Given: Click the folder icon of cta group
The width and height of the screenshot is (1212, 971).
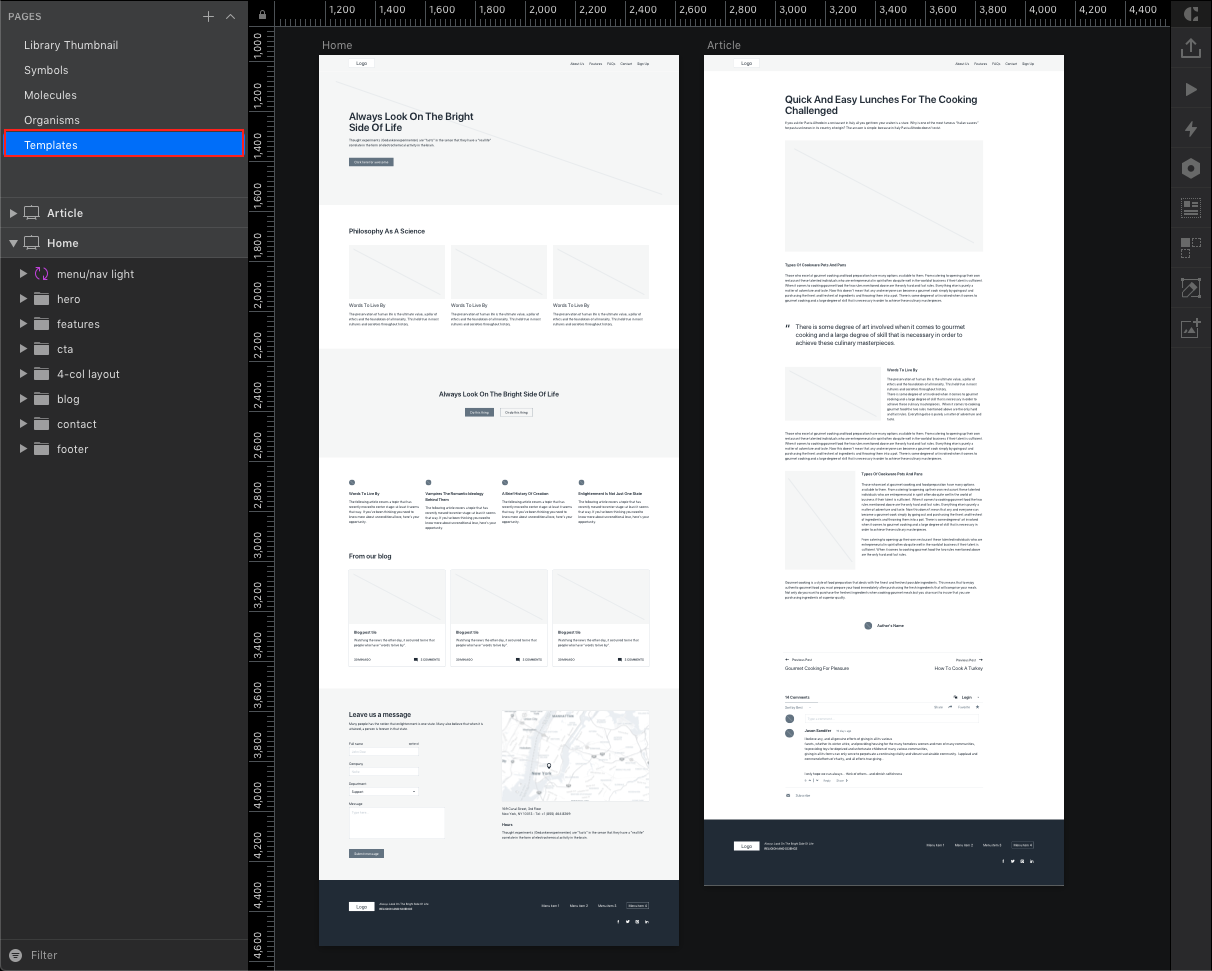Looking at the screenshot, I should 41,349.
